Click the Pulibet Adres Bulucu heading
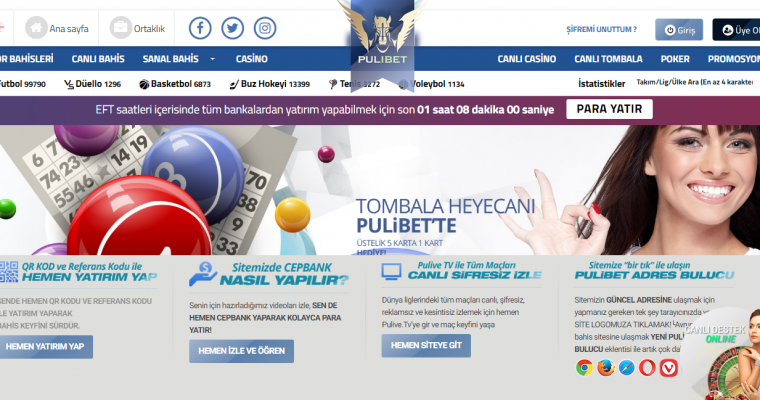 click(x=654, y=275)
